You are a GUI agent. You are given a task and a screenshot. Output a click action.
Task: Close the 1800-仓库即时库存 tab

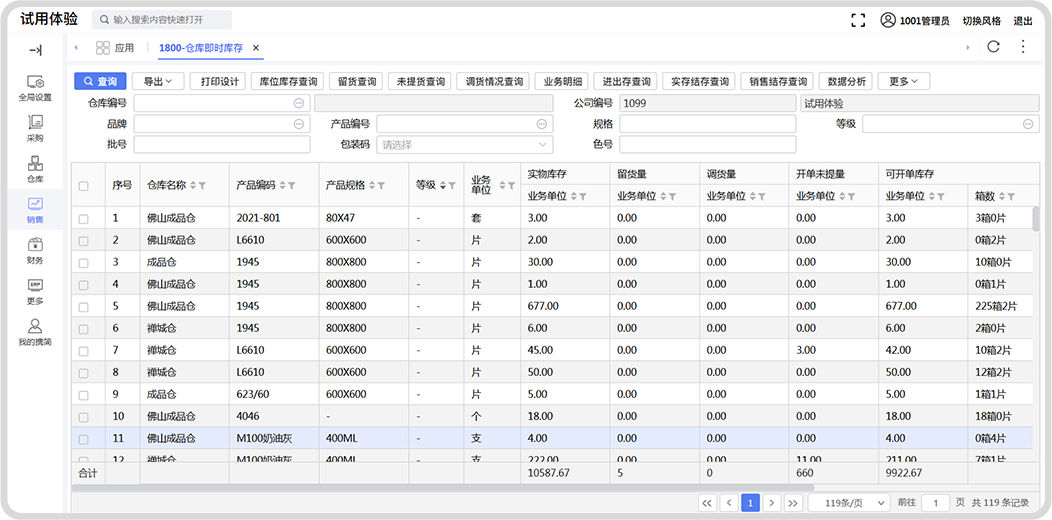[x=256, y=48]
